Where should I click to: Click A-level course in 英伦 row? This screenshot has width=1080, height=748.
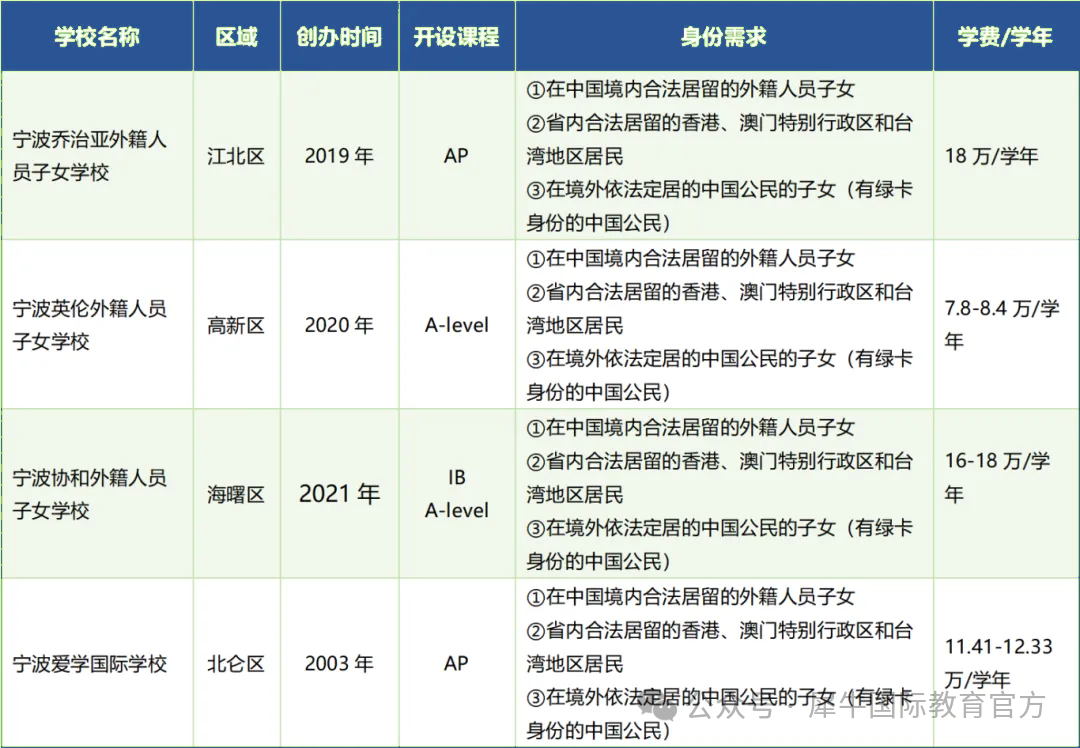click(x=457, y=325)
